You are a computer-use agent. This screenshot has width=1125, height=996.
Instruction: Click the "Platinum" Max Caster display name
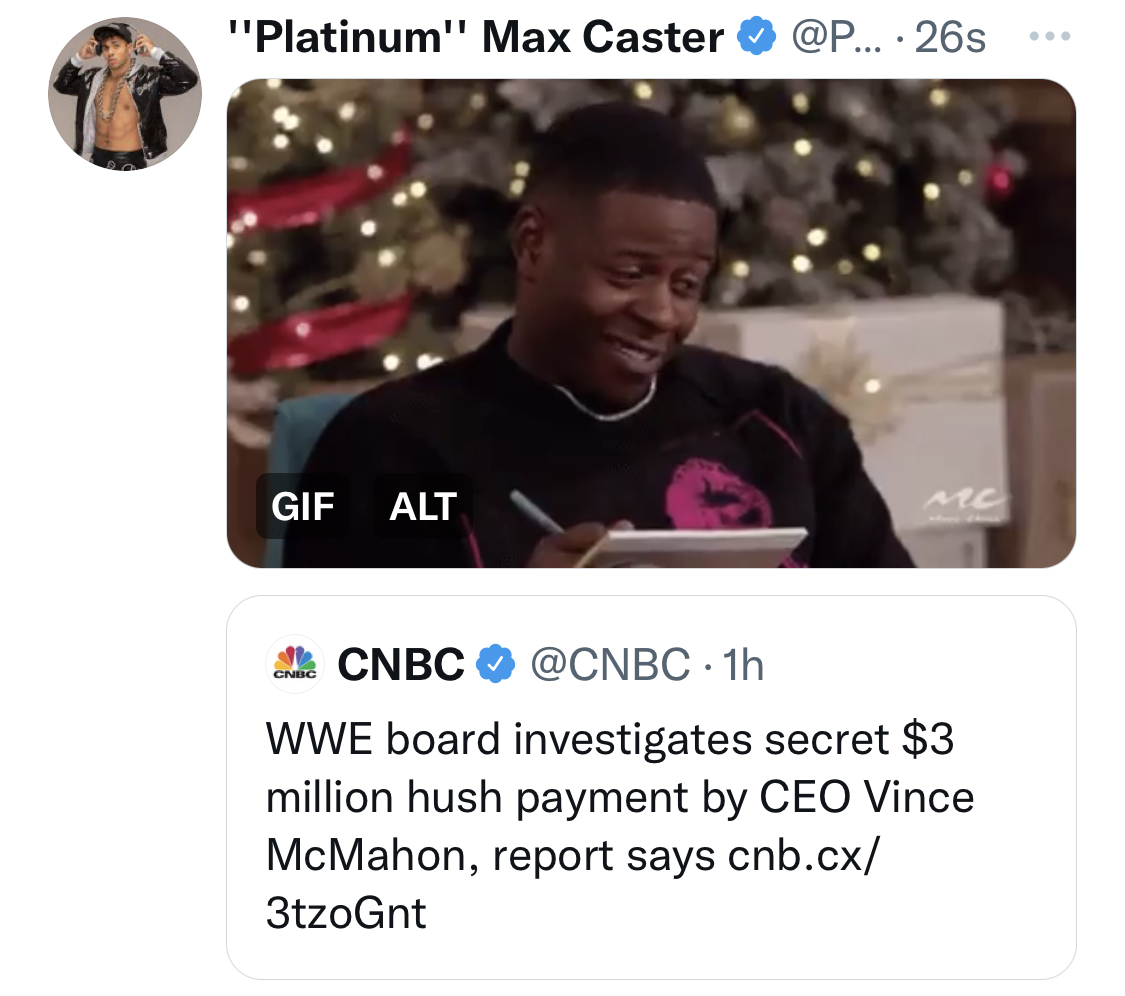coord(476,37)
